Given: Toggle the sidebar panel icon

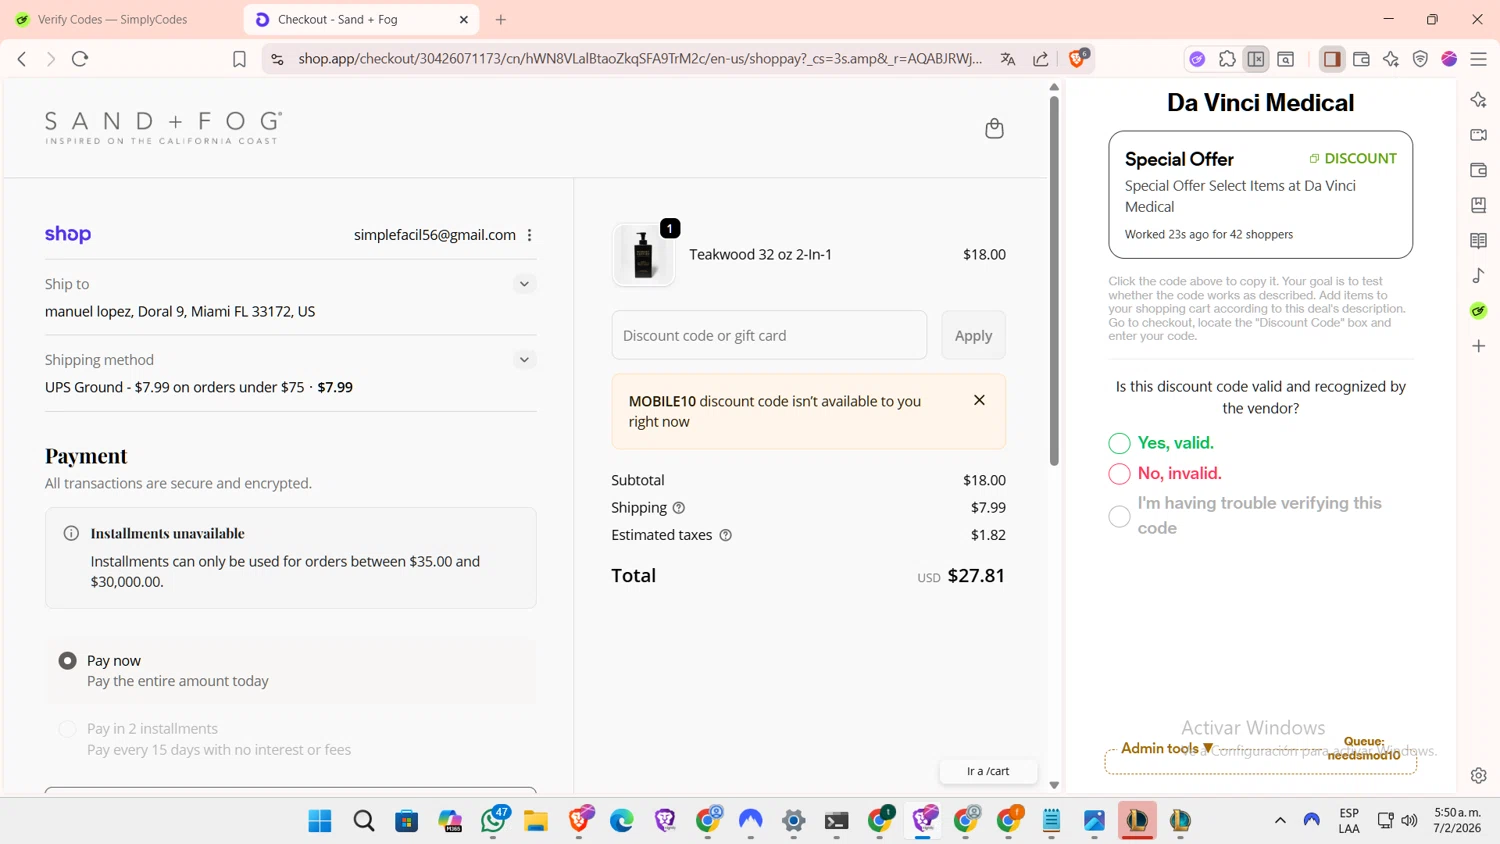Looking at the screenshot, I should [1332, 59].
